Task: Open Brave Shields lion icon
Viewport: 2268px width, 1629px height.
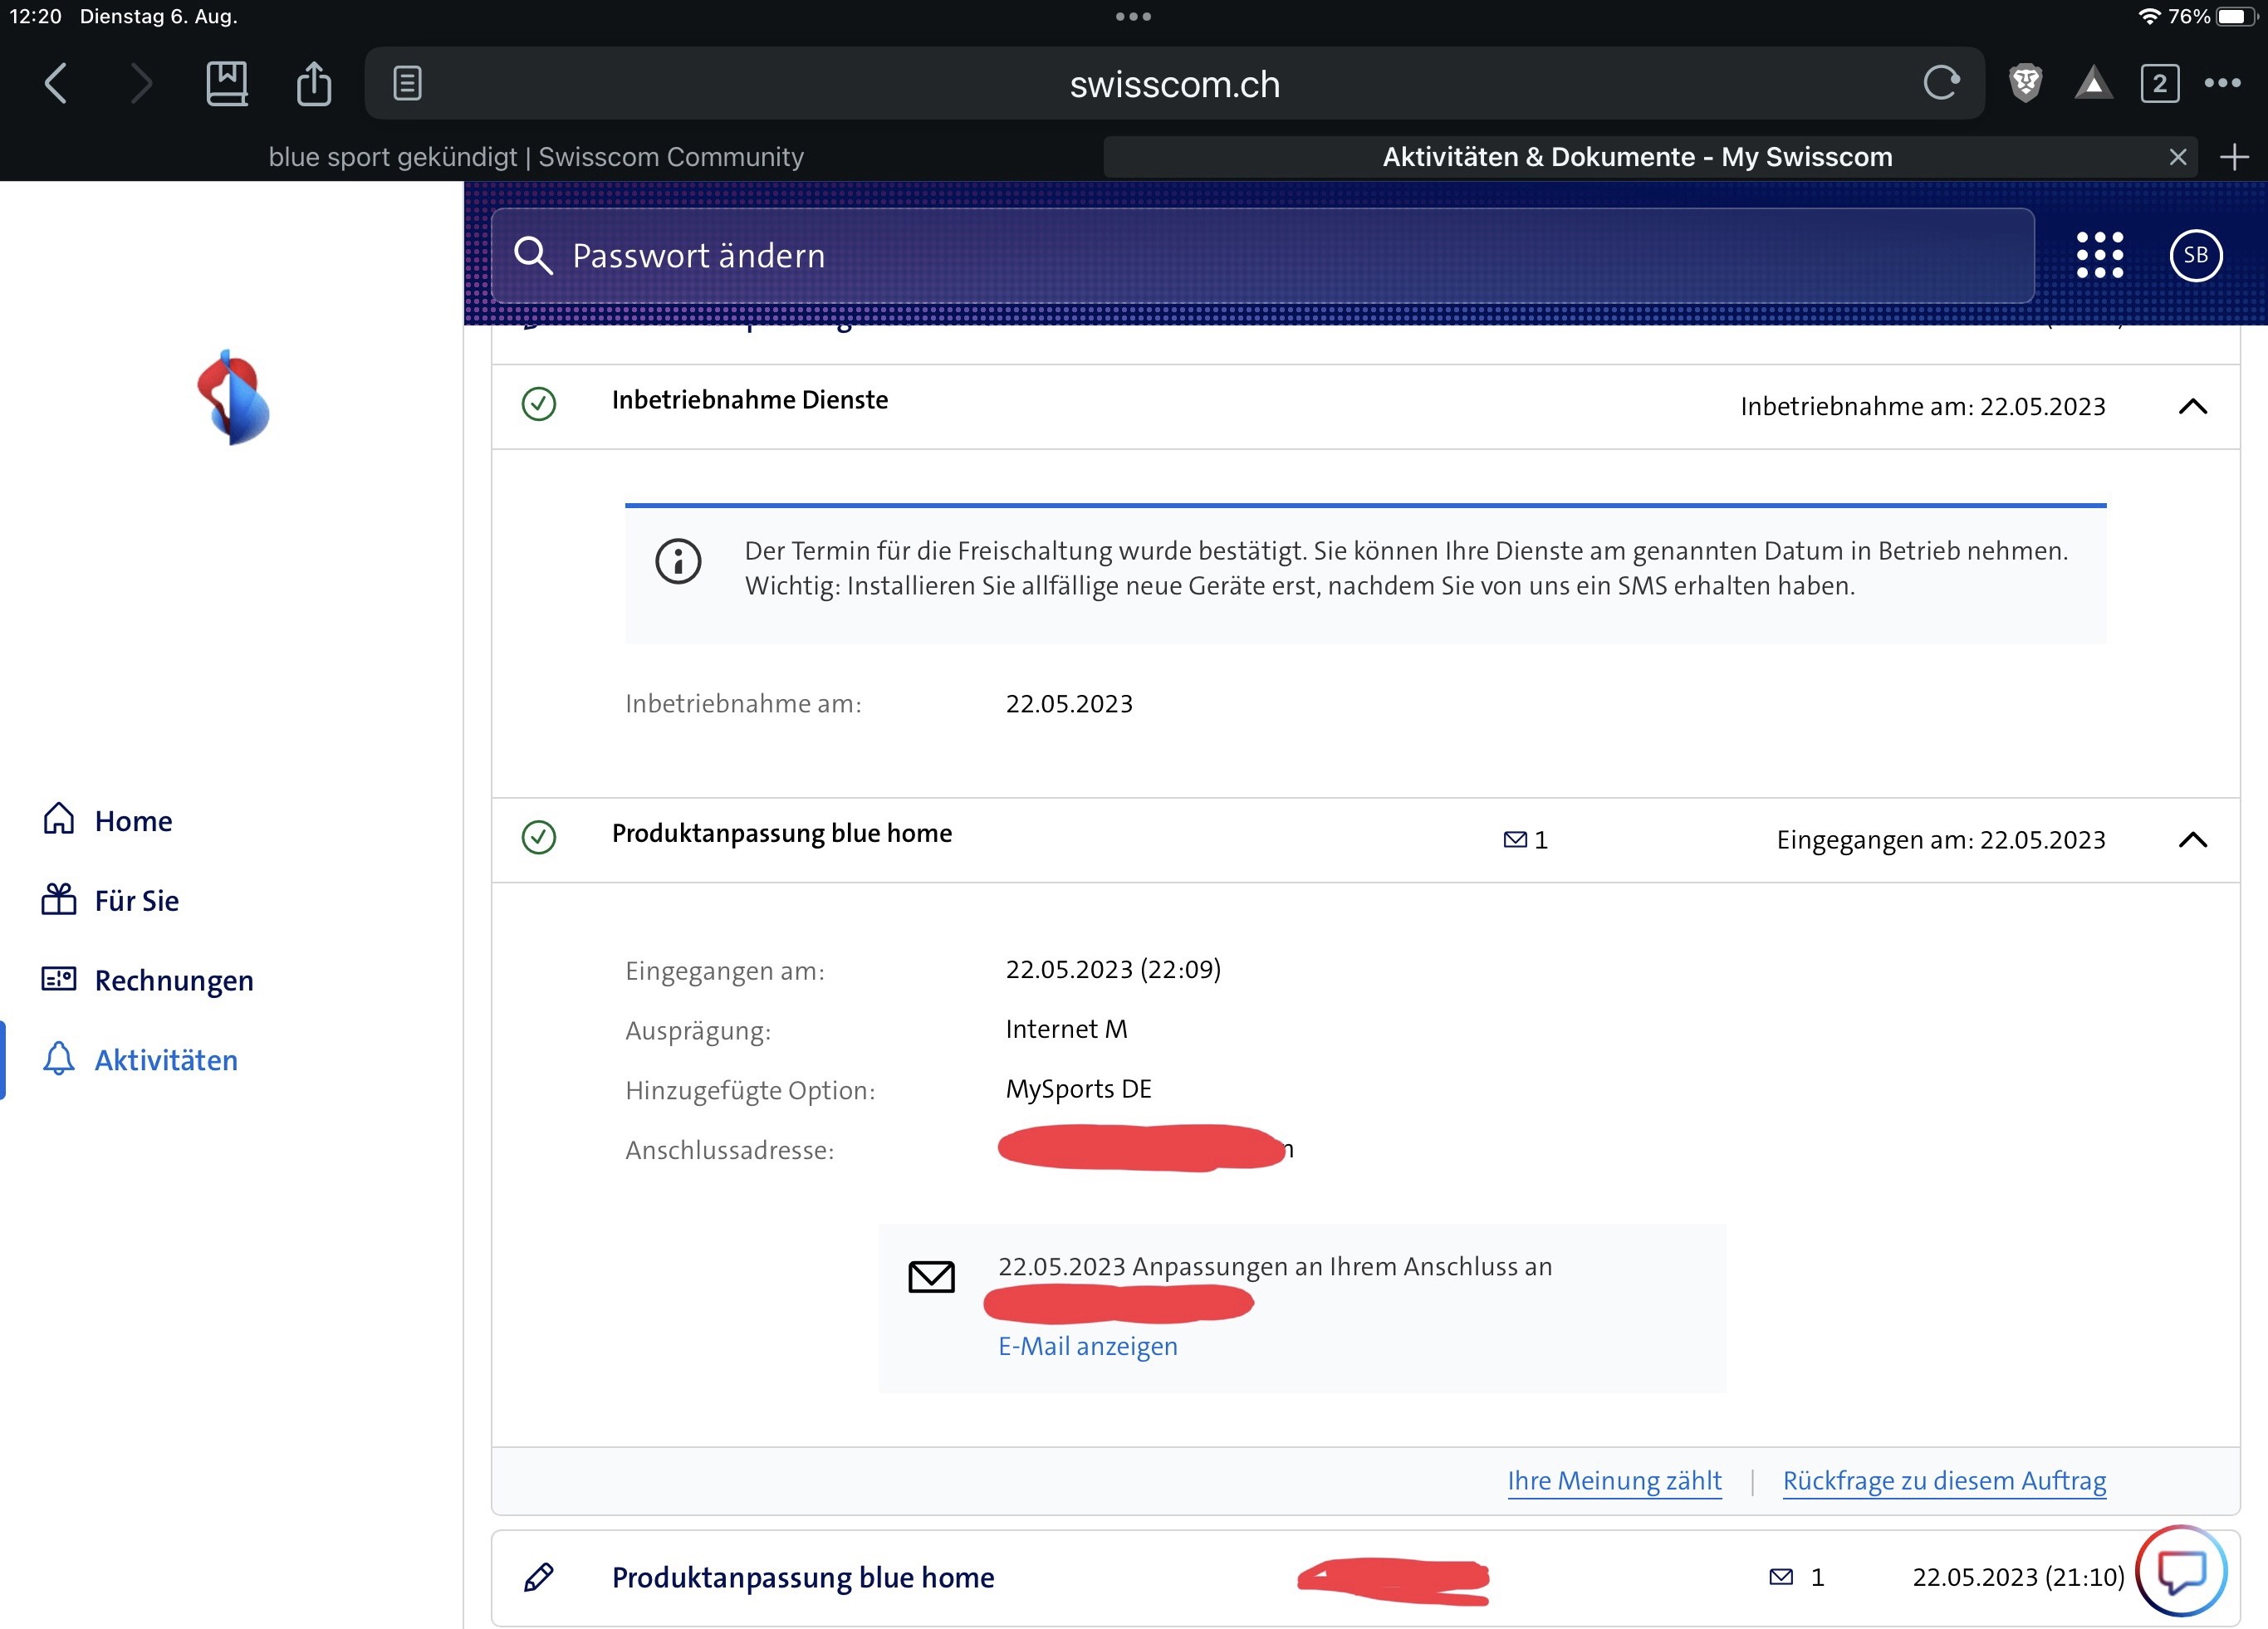Action: (2025, 83)
